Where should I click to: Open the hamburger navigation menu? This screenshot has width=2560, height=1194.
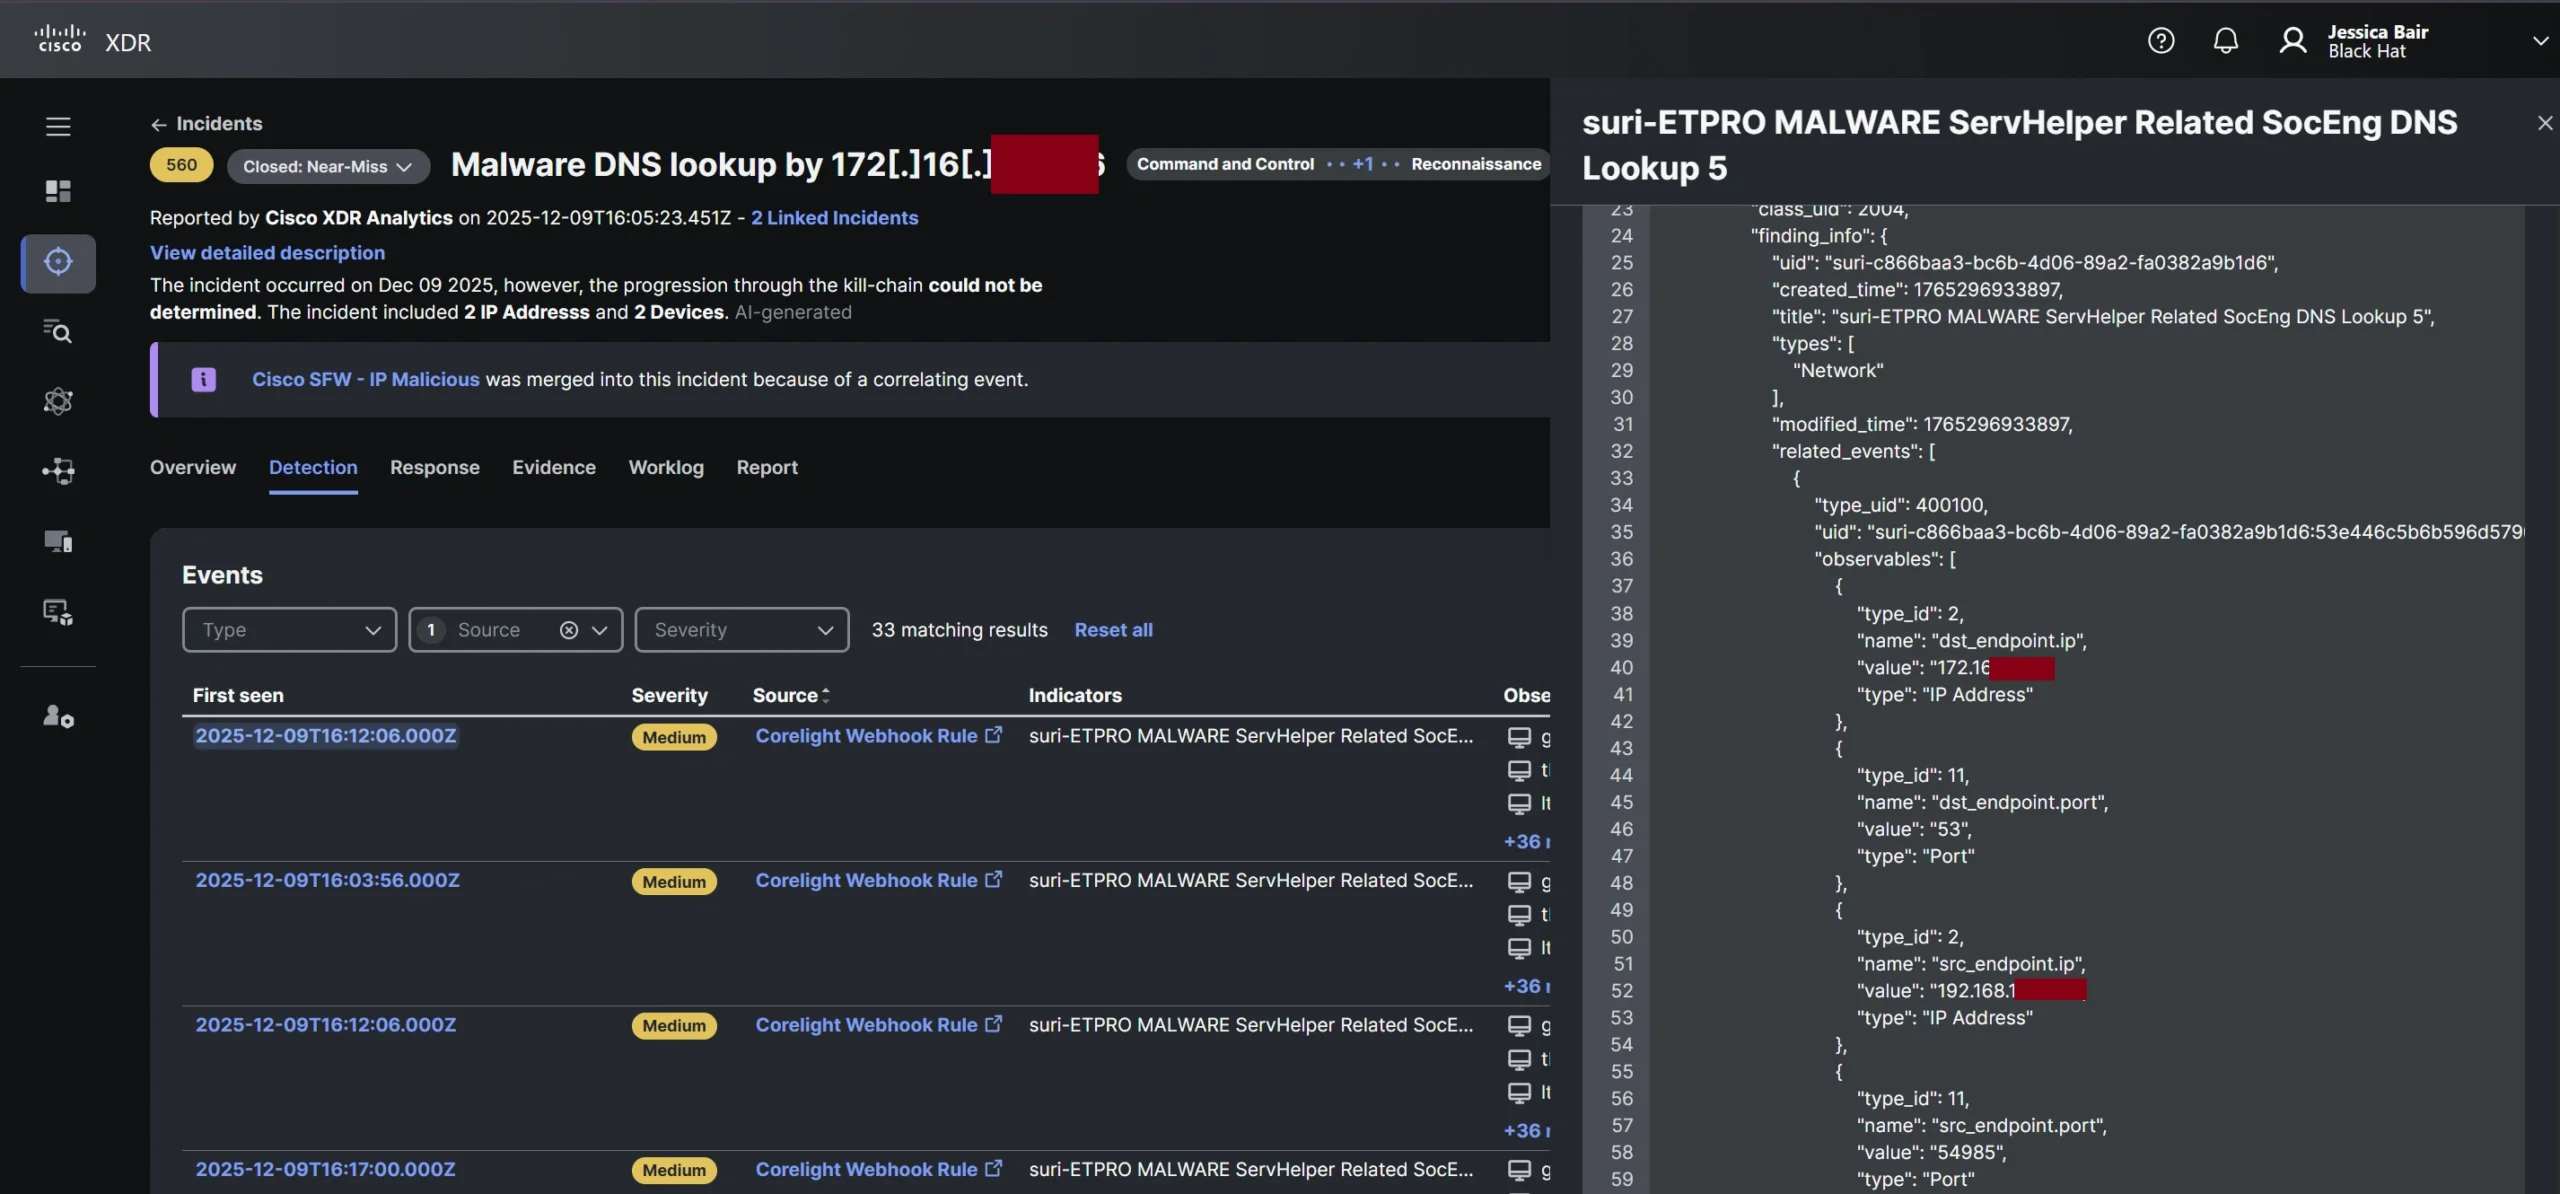(x=58, y=126)
